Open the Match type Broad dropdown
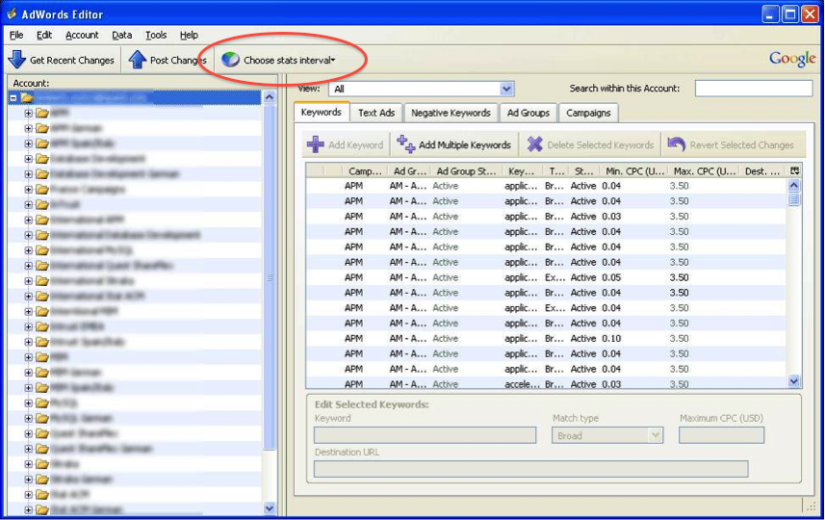The height and width of the screenshot is (520, 825). click(x=607, y=435)
